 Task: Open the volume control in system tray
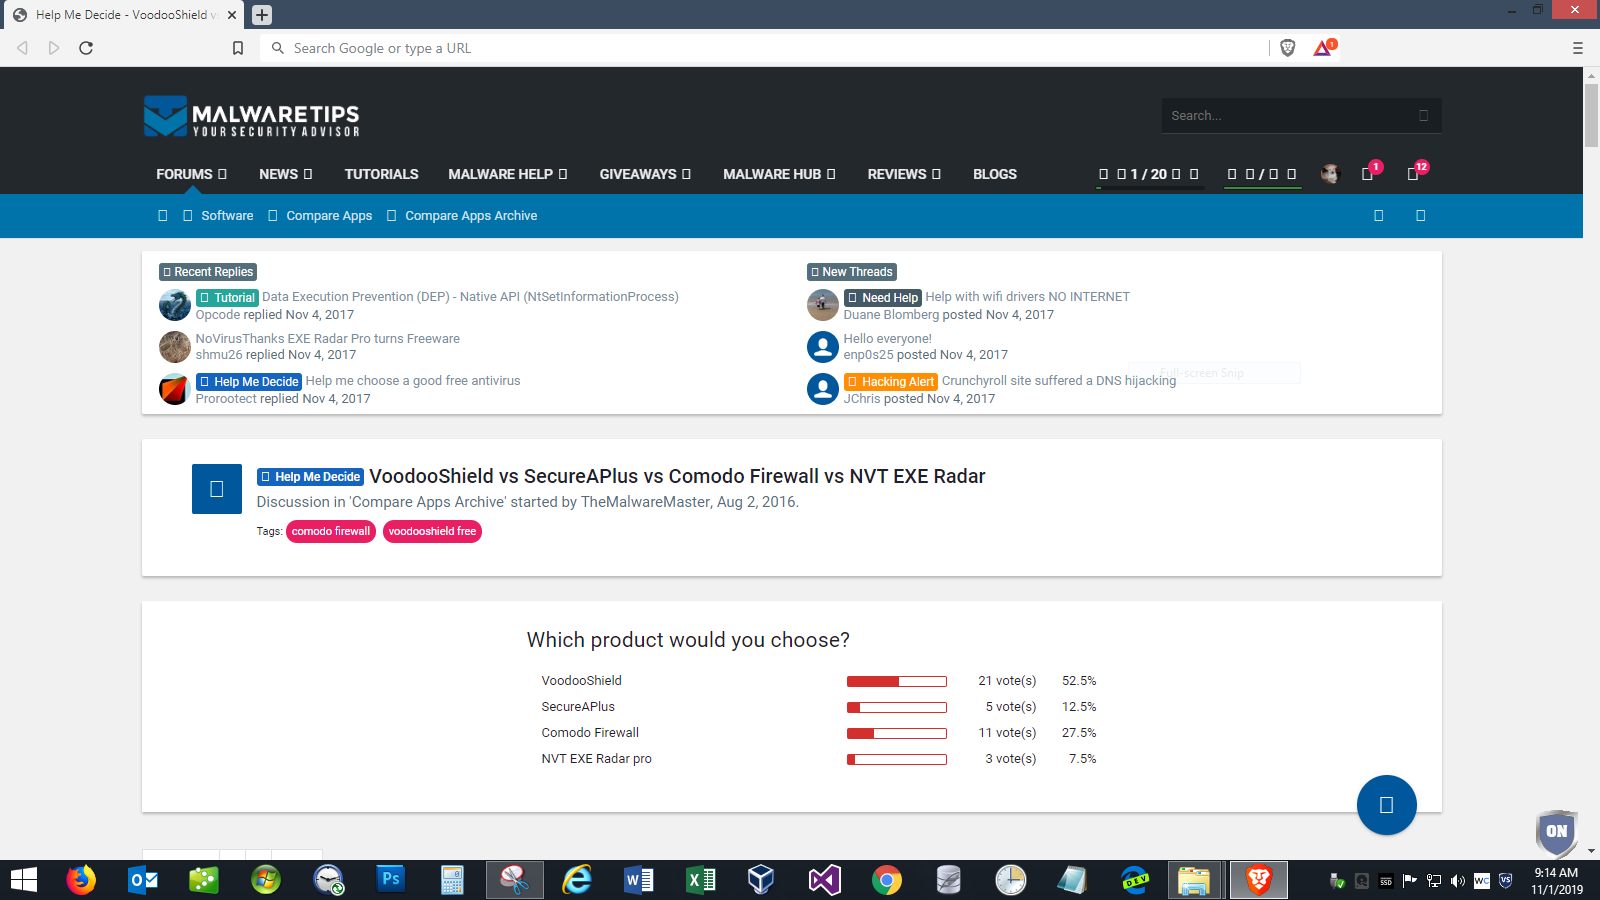(x=1458, y=881)
